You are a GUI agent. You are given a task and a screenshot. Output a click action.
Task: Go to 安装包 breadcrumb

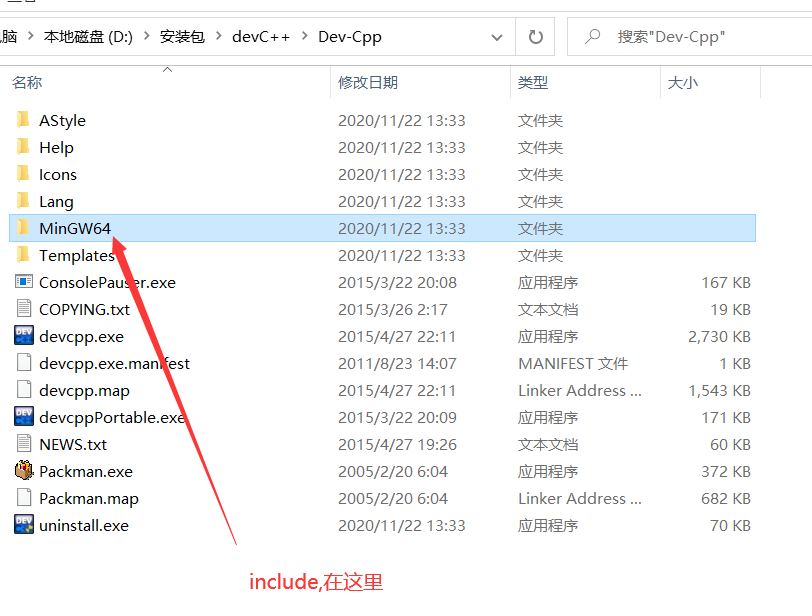(x=182, y=37)
